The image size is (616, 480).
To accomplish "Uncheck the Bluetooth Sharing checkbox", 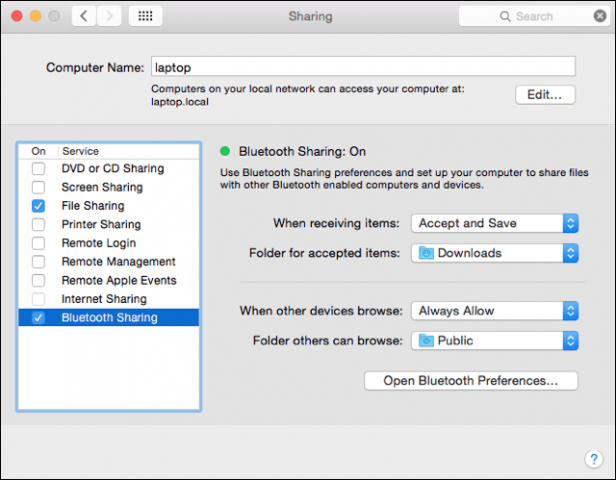I will point(38,317).
